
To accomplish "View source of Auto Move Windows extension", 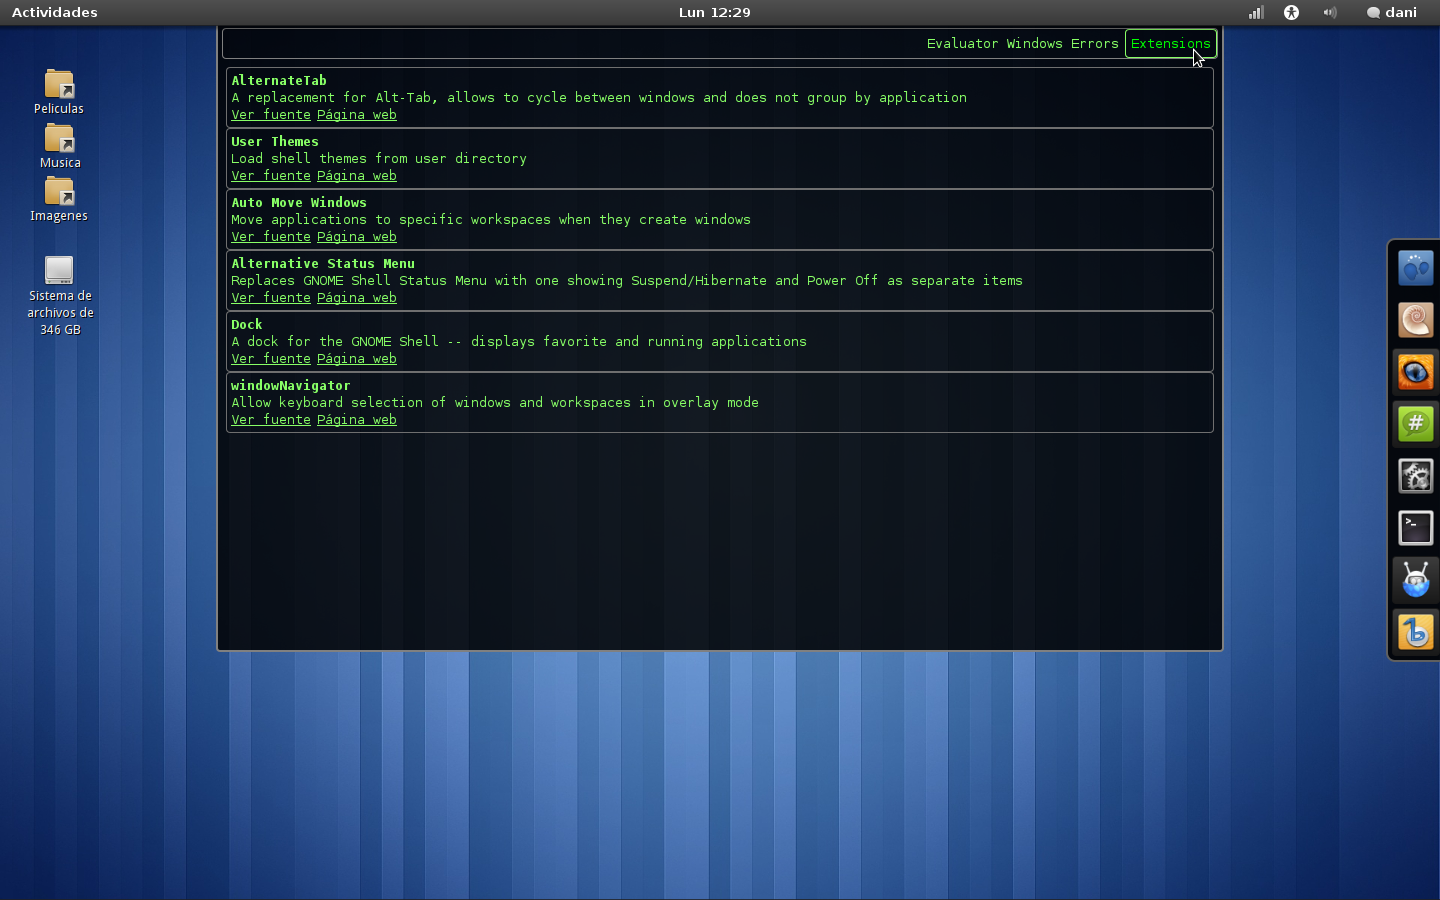I will click(271, 237).
